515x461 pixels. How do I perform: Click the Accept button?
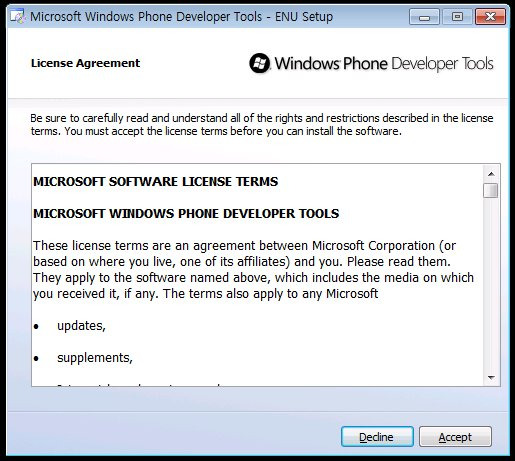[455, 437]
